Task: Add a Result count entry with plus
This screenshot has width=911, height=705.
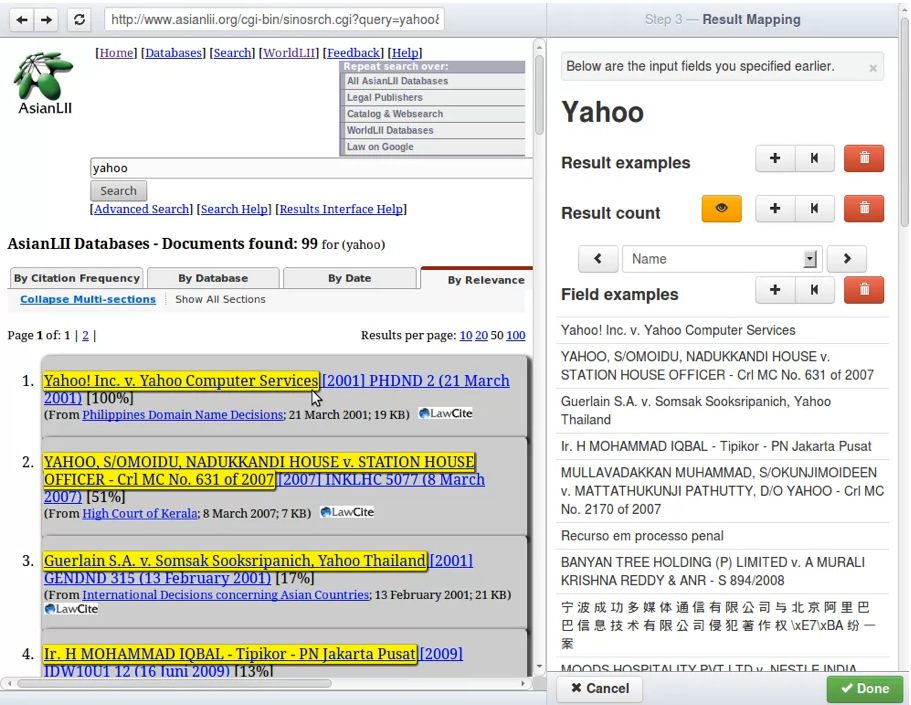Action: coord(775,209)
